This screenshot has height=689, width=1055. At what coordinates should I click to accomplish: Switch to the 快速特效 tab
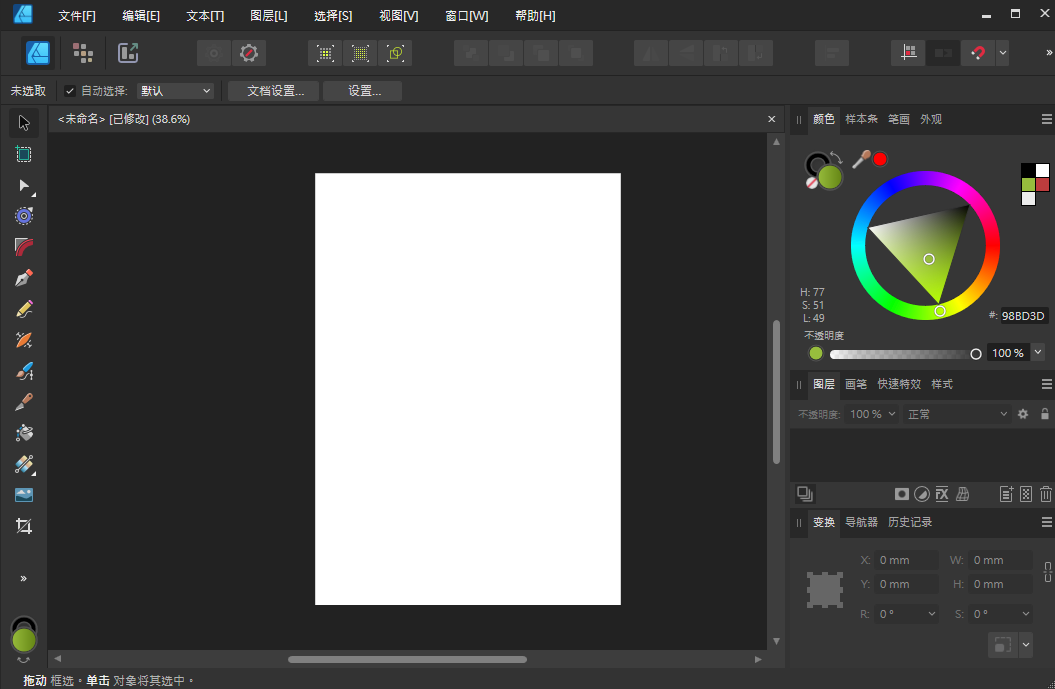tap(899, 384)
